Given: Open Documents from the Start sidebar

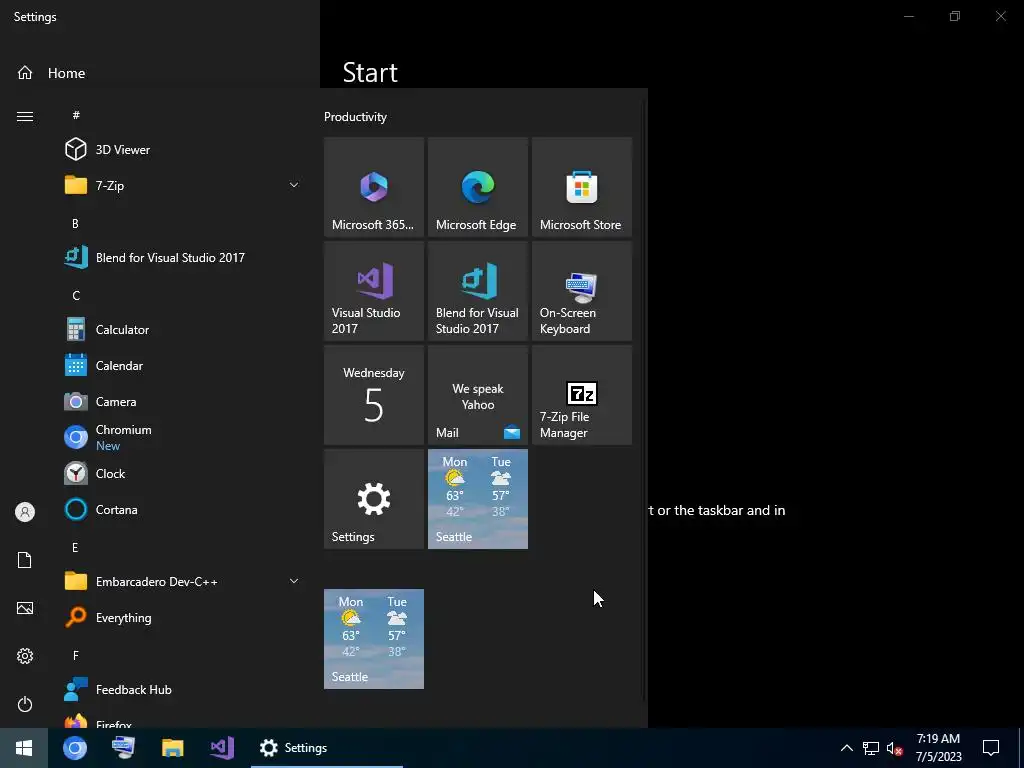Looking at the screenshot, I should [x=25, y=560].
